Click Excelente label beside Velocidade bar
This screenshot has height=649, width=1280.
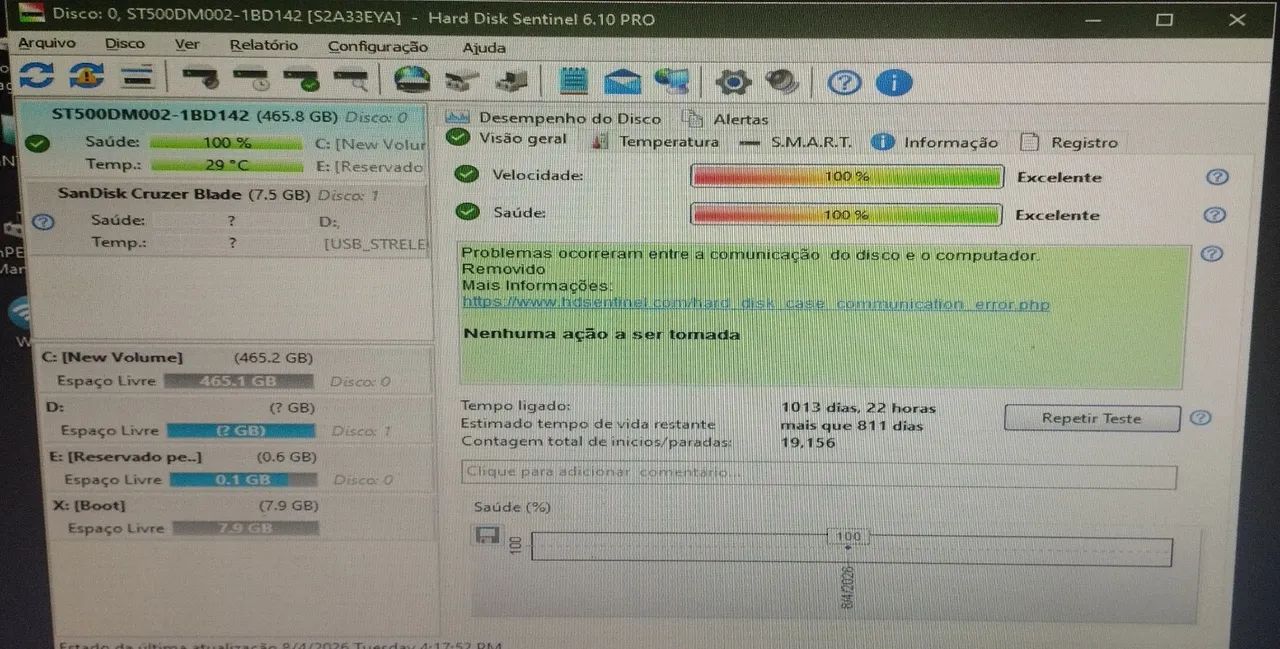coord(1059,177)
